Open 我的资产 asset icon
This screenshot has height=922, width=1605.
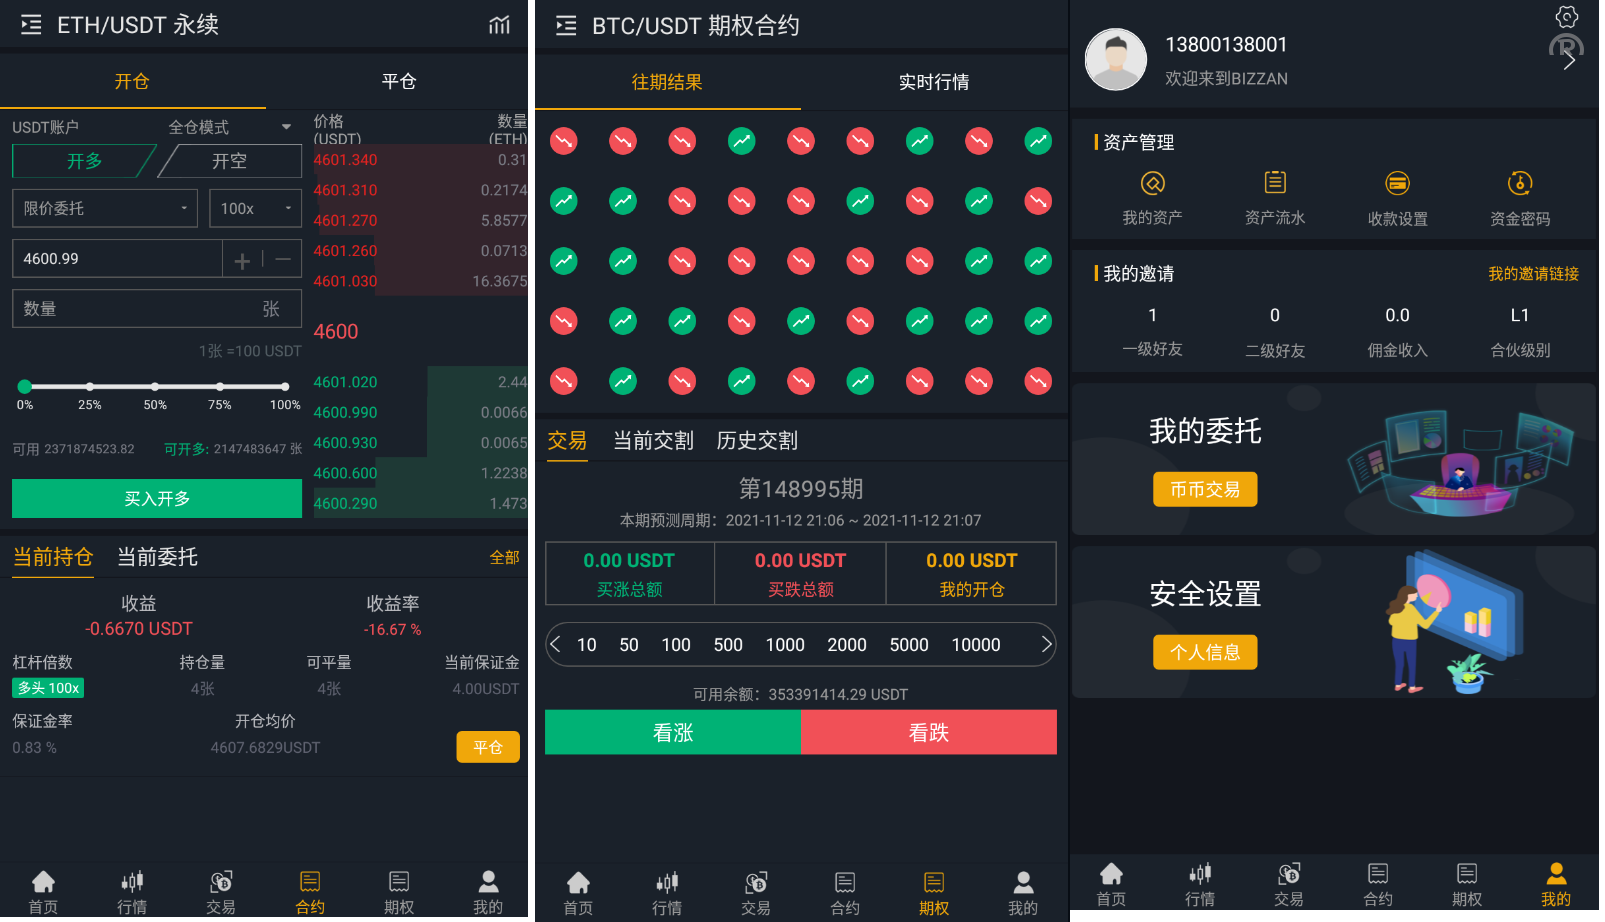(1152, 183)
